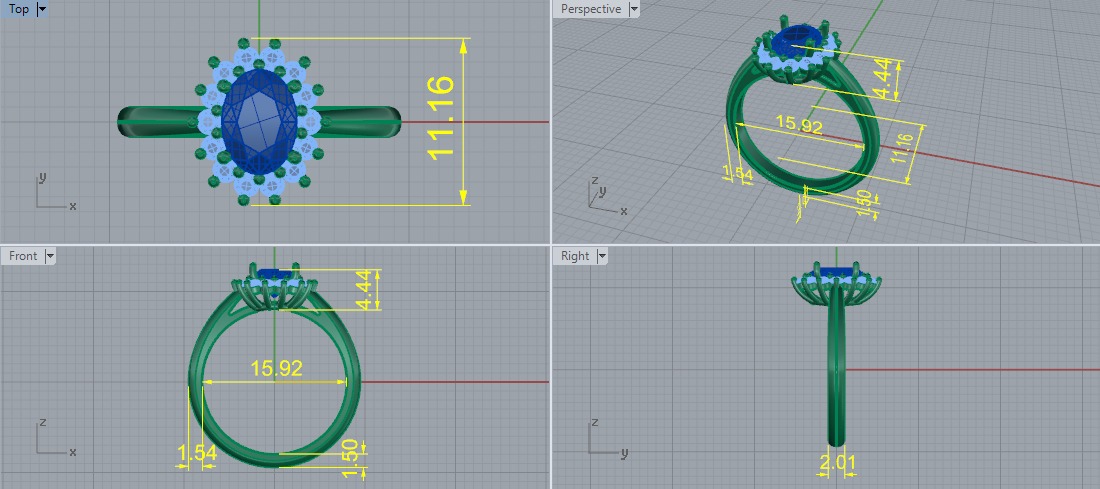The image size is (1100, 489).
Task: Activate the Top viewport title label
Action: click(x=19, y=9)
